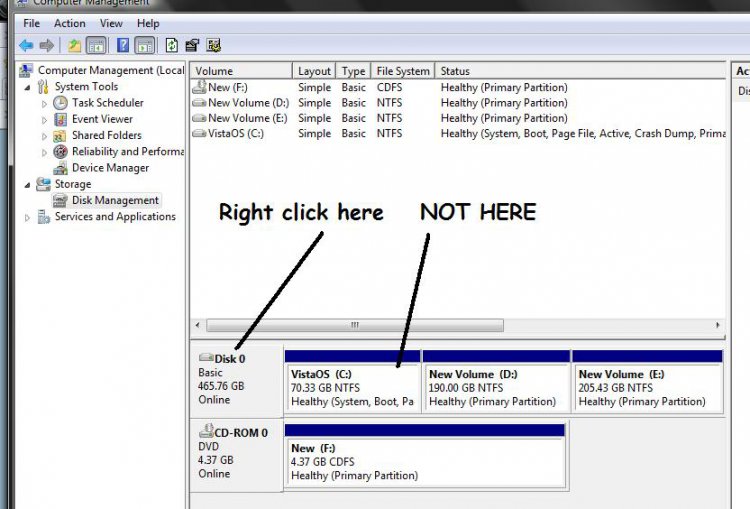Click the Up one level folder icon

[x=74, y=45]
